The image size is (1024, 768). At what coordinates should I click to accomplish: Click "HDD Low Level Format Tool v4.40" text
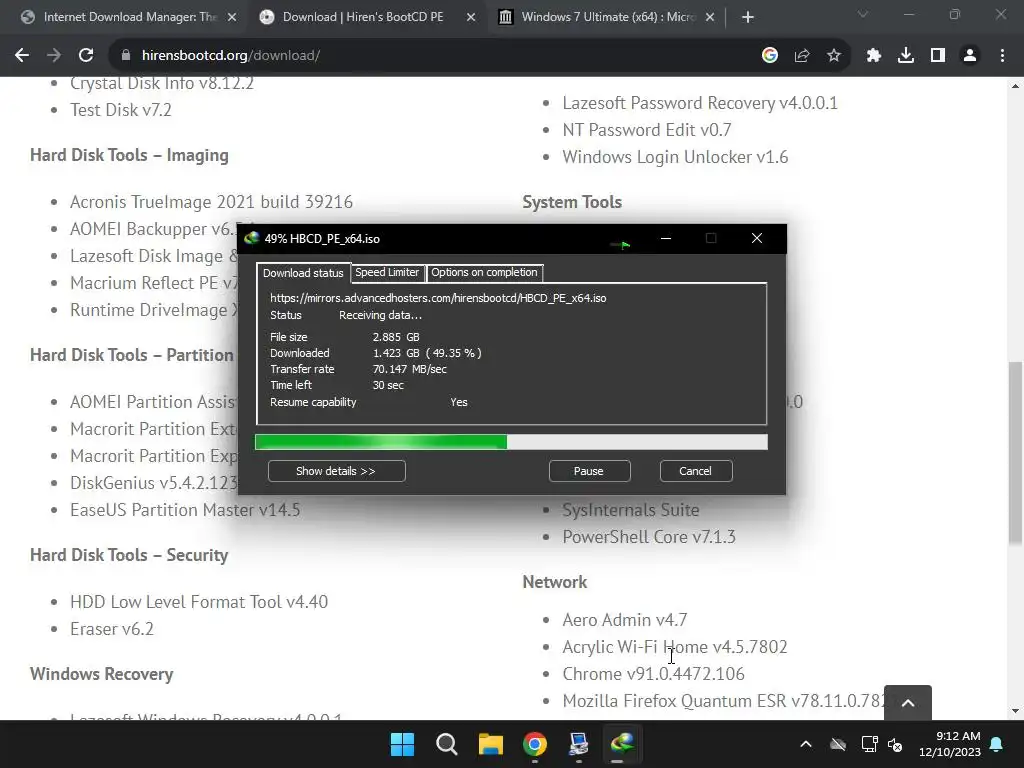(199, 601)
